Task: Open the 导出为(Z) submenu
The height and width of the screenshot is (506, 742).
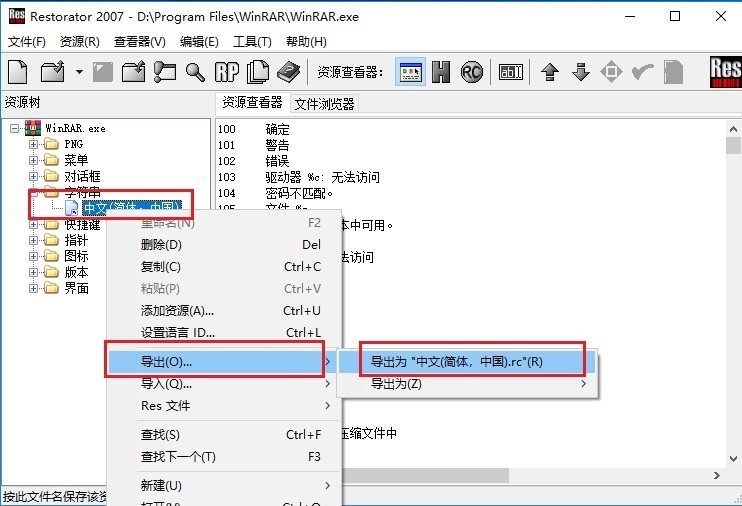Action: (x=468, y=384)
